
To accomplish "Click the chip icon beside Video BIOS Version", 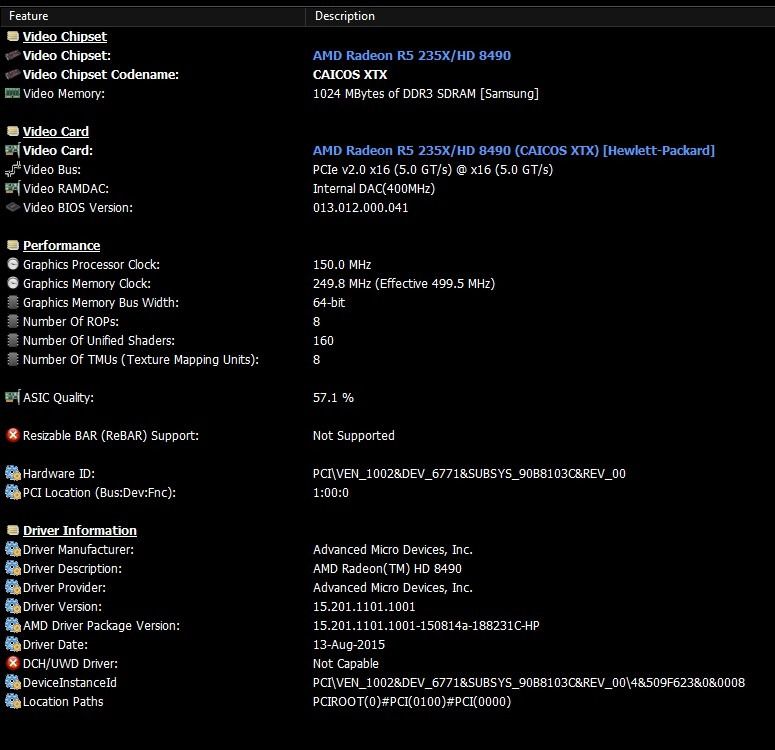I will pos(12,207).
